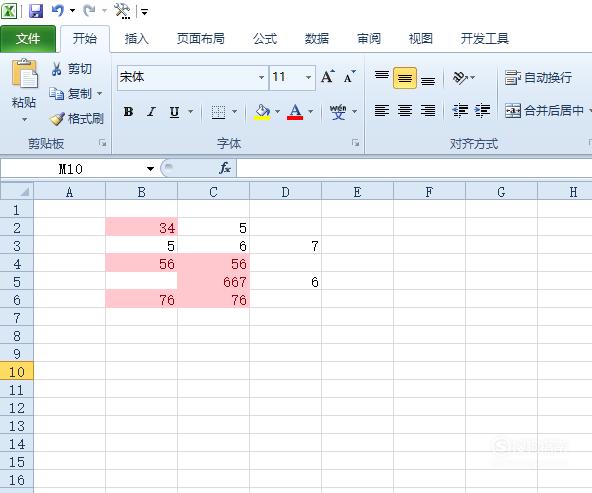Click the 复制 copy button
This screenshot has width=592, height=493.
71,93
